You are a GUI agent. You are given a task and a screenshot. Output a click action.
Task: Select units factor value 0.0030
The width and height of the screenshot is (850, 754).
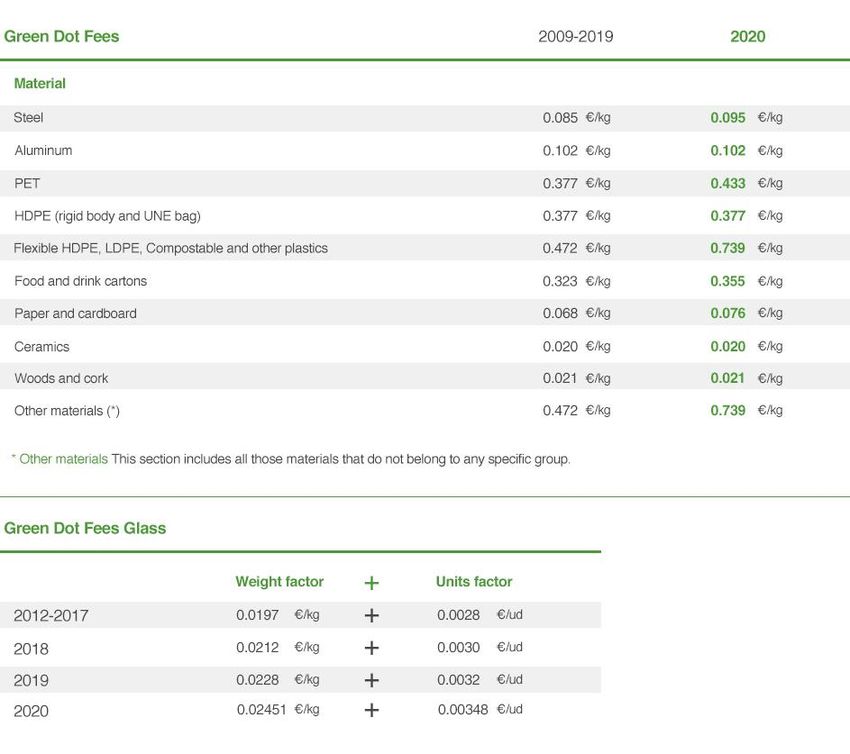pyautogui.click(x=459, y=647)
